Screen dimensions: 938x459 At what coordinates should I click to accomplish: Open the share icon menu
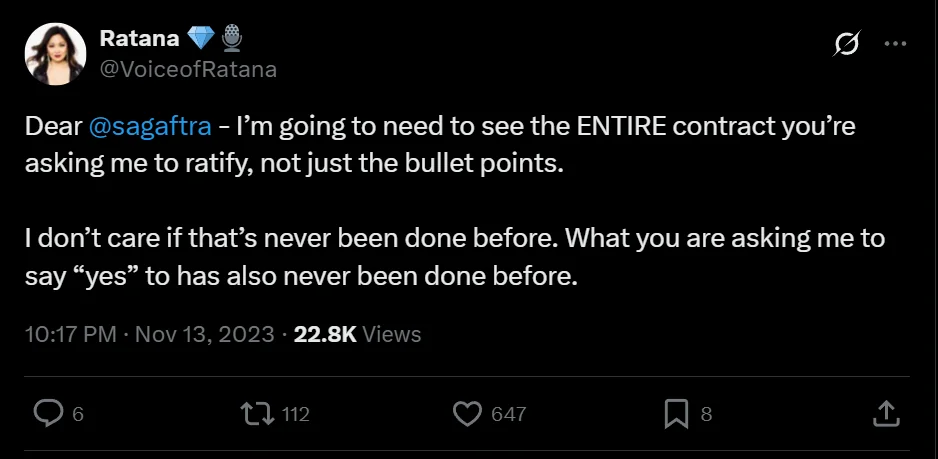coord(885,412)
